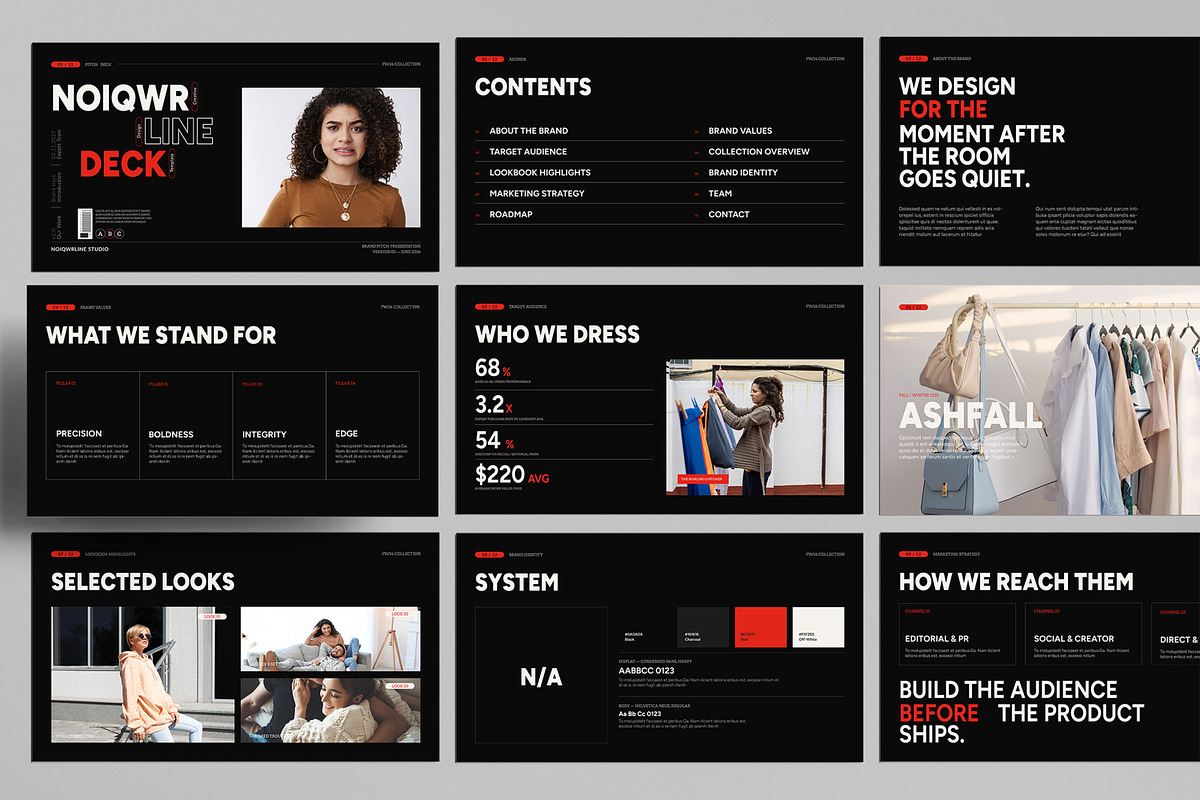Click the beige handbag hanging on the rack
The image size is (1200, 800).
click(x=951, y=350)
